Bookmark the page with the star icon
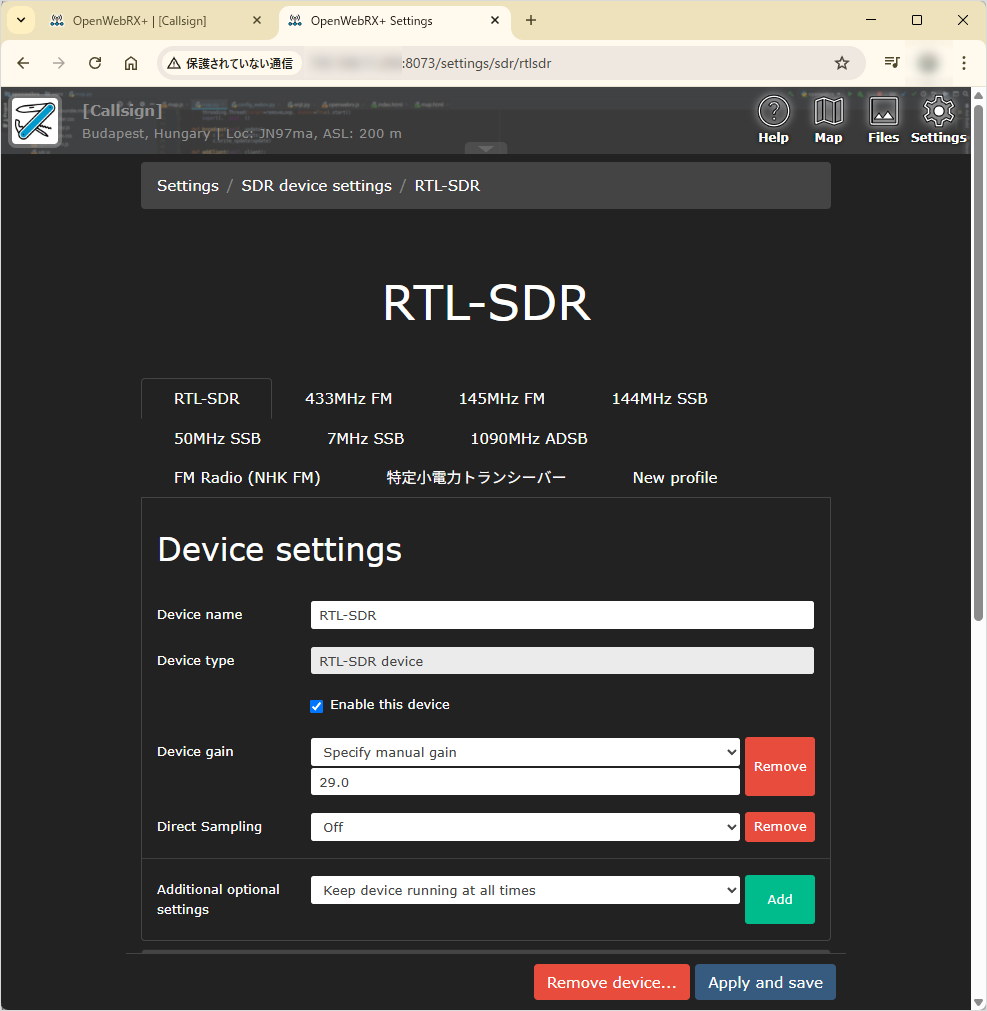 click(840, 62)
